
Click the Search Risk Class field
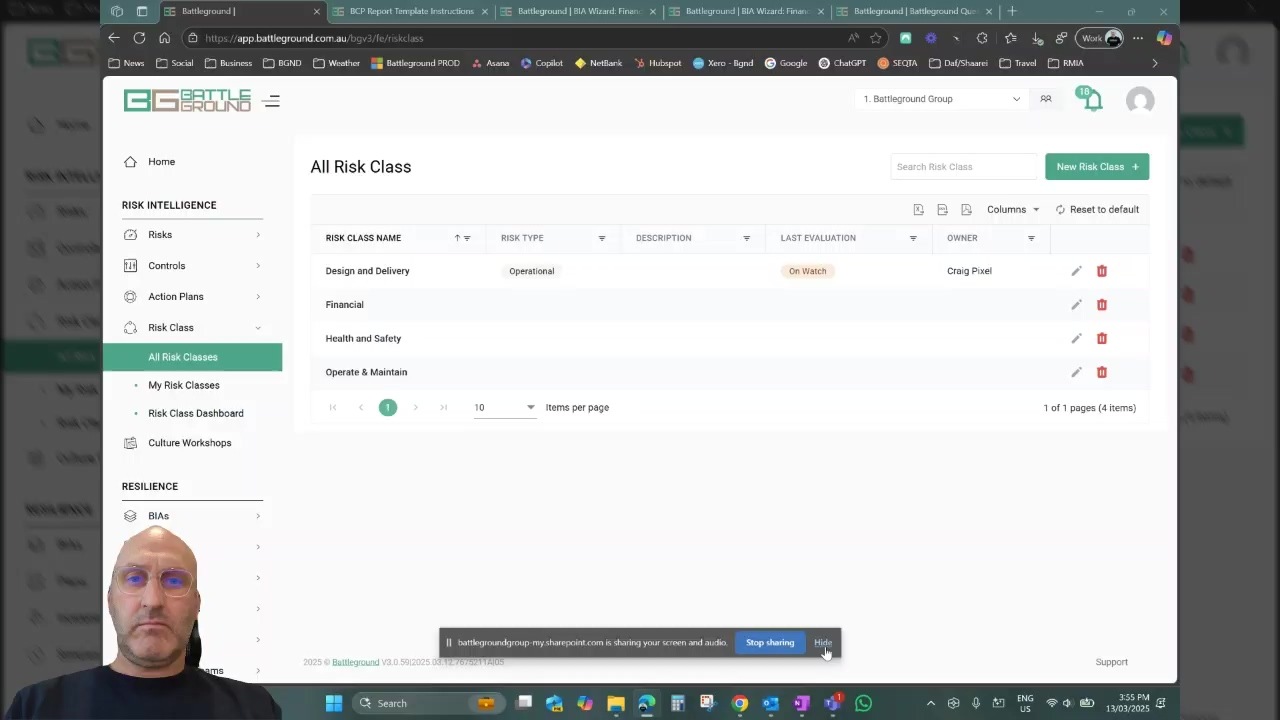[963, 167]
